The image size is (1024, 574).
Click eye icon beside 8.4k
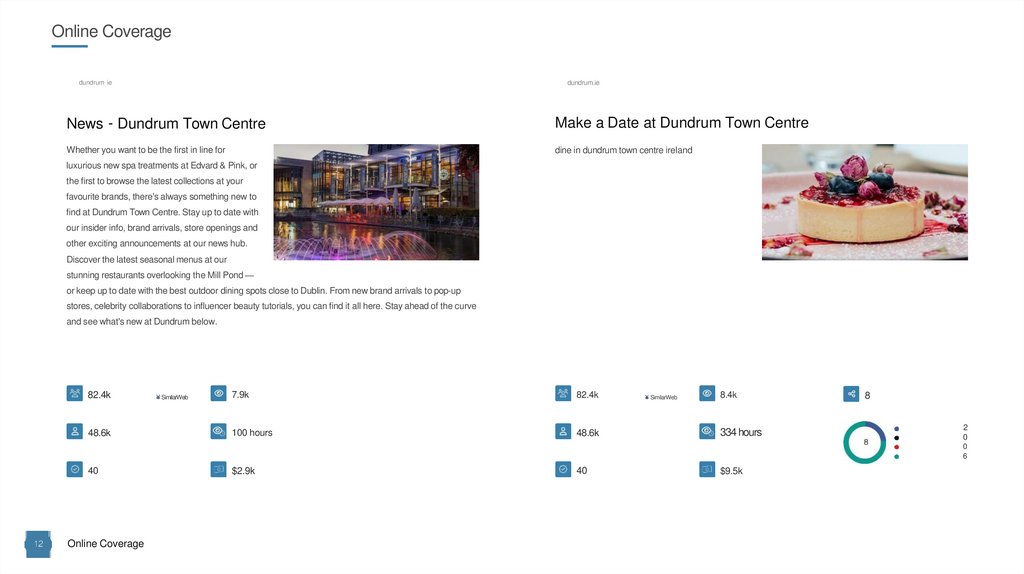click(x=707, y=393)
